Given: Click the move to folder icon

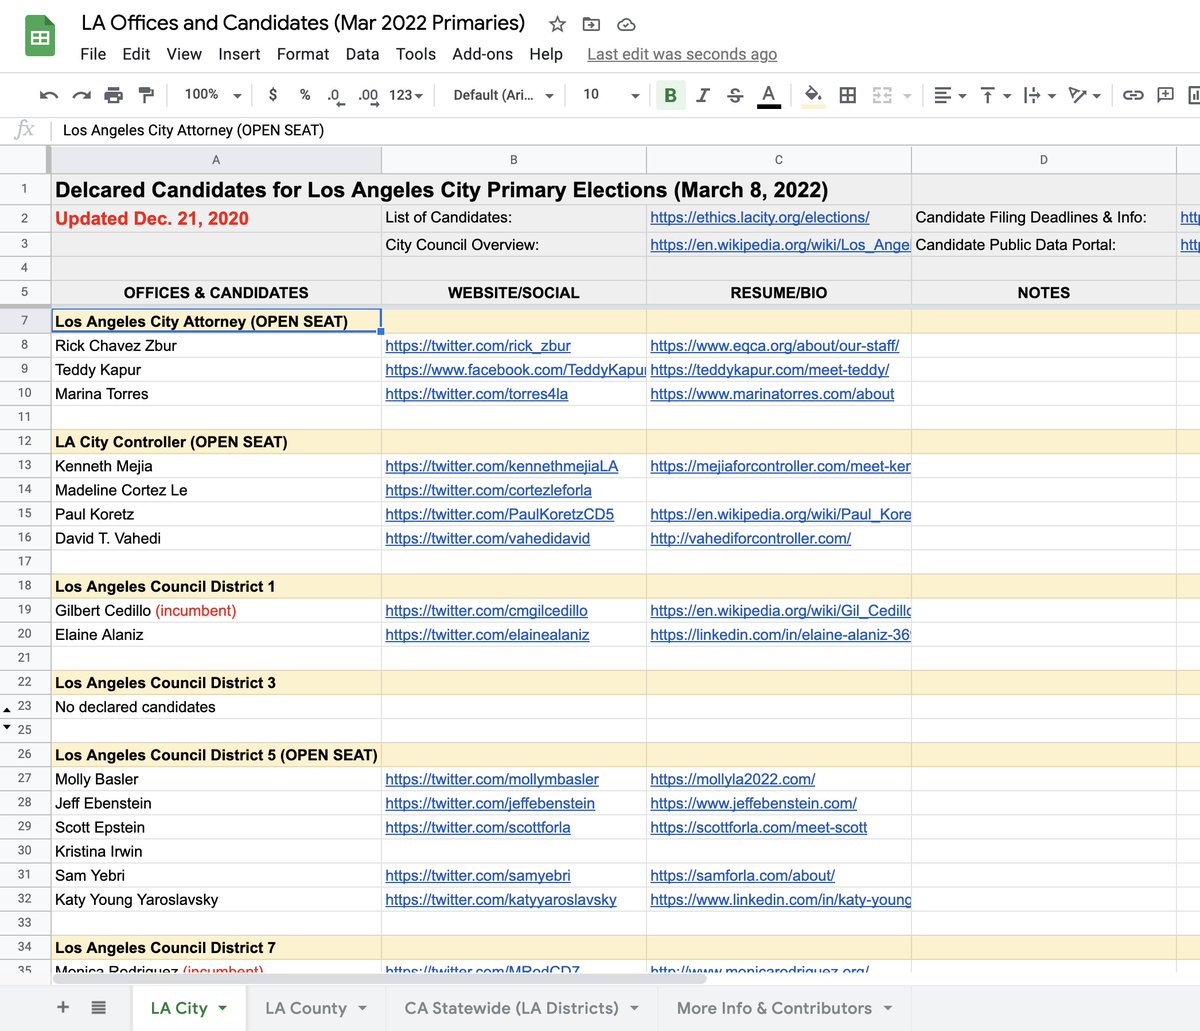Looking at the screenshot, I should [591, 24].
